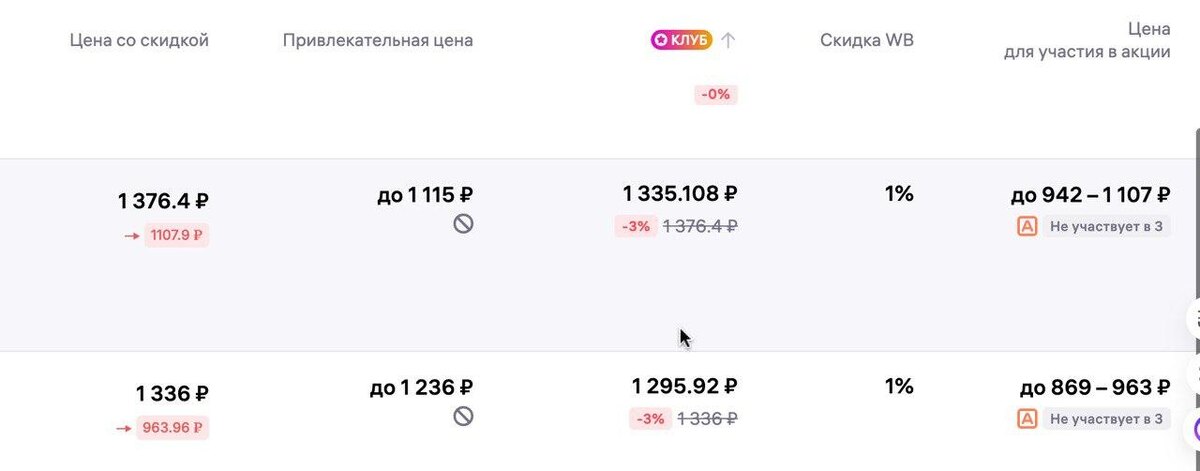Click the Скидка WB column header
Viewport: 1200px width, 471px height.
click(x=867, y=41)
